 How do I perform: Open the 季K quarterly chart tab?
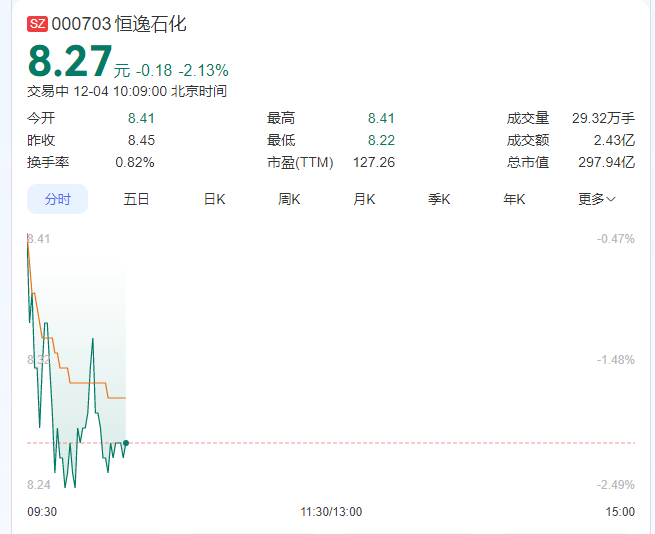click(x=439, y=199)
